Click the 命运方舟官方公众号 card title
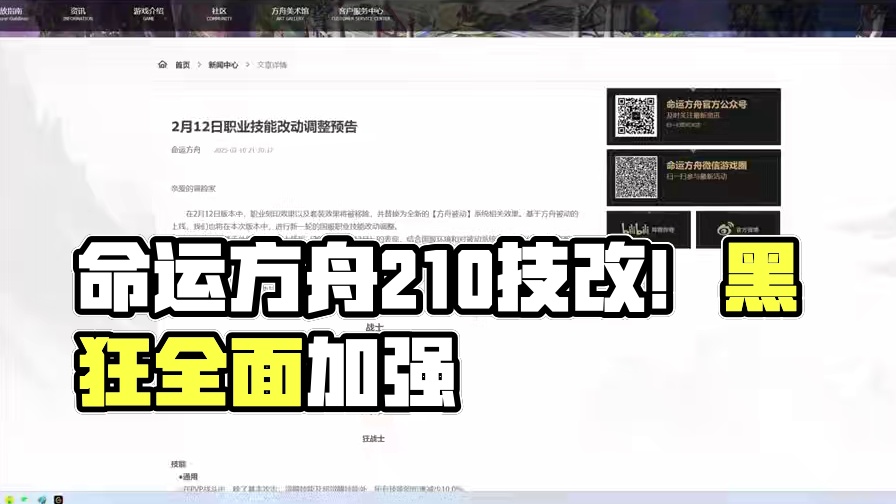Image resolution: width=896 pixels, height=504 pixels. (706, 104)
